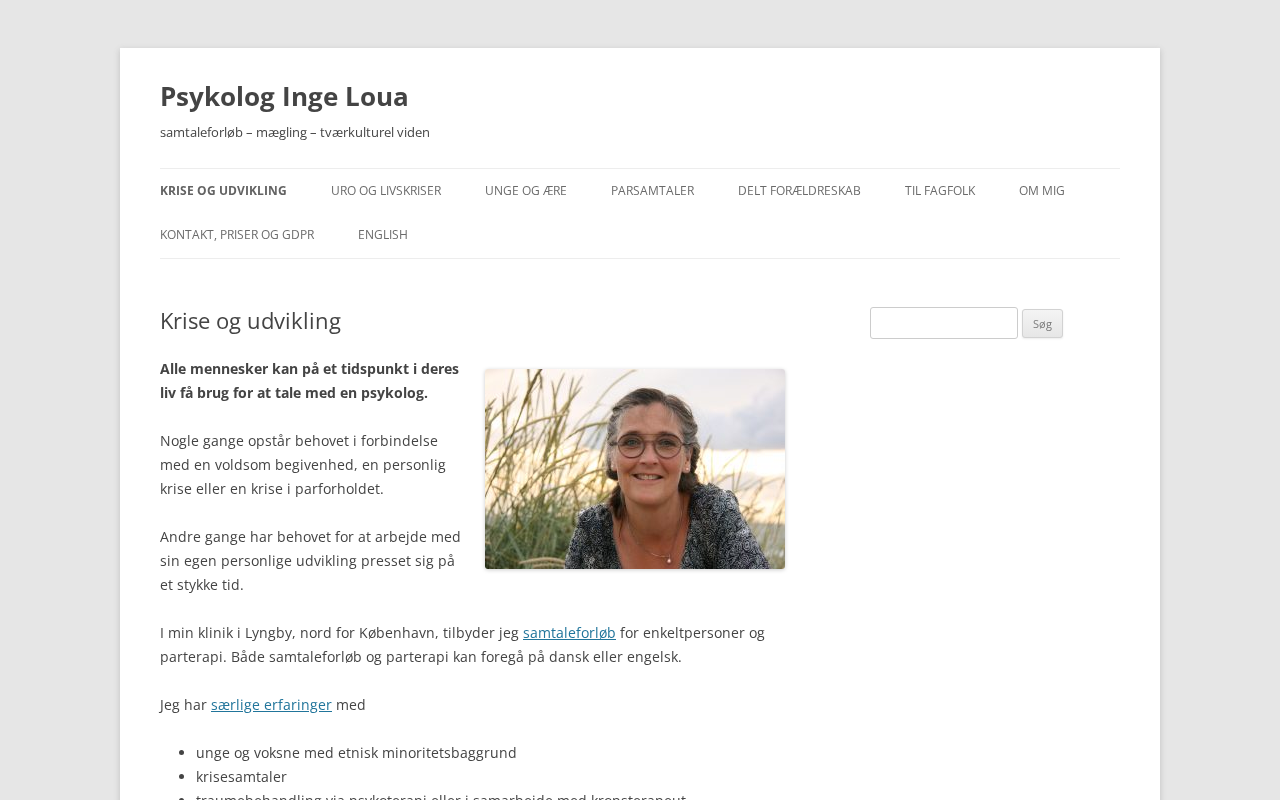Click the Krise og udvikling page heading
This screenshot has width=1280, height=800.
250,321
